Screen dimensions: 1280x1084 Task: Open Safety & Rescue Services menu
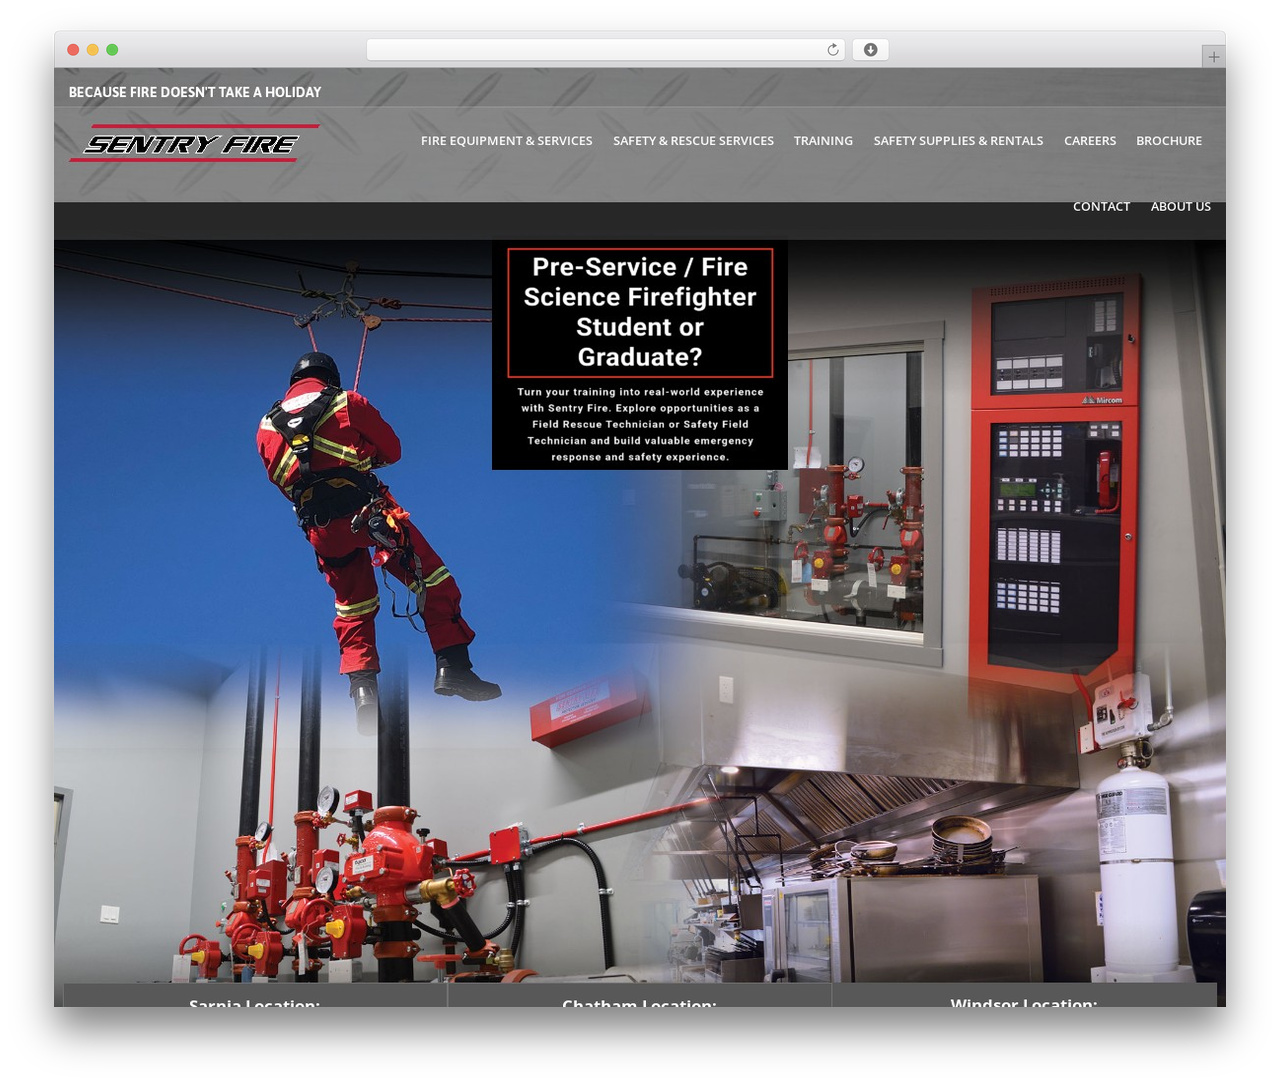click(x=693, y=141)
